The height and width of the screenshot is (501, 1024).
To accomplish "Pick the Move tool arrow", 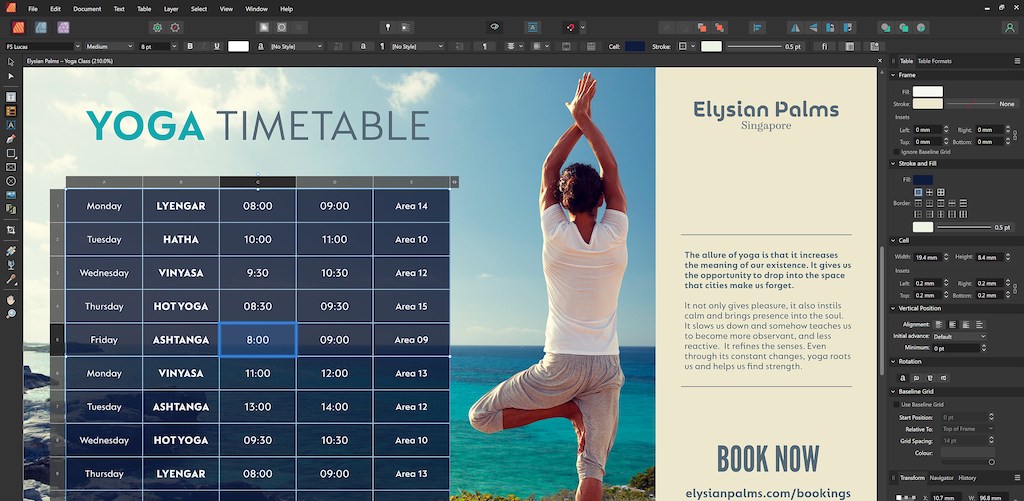I will tap(11, 62).
